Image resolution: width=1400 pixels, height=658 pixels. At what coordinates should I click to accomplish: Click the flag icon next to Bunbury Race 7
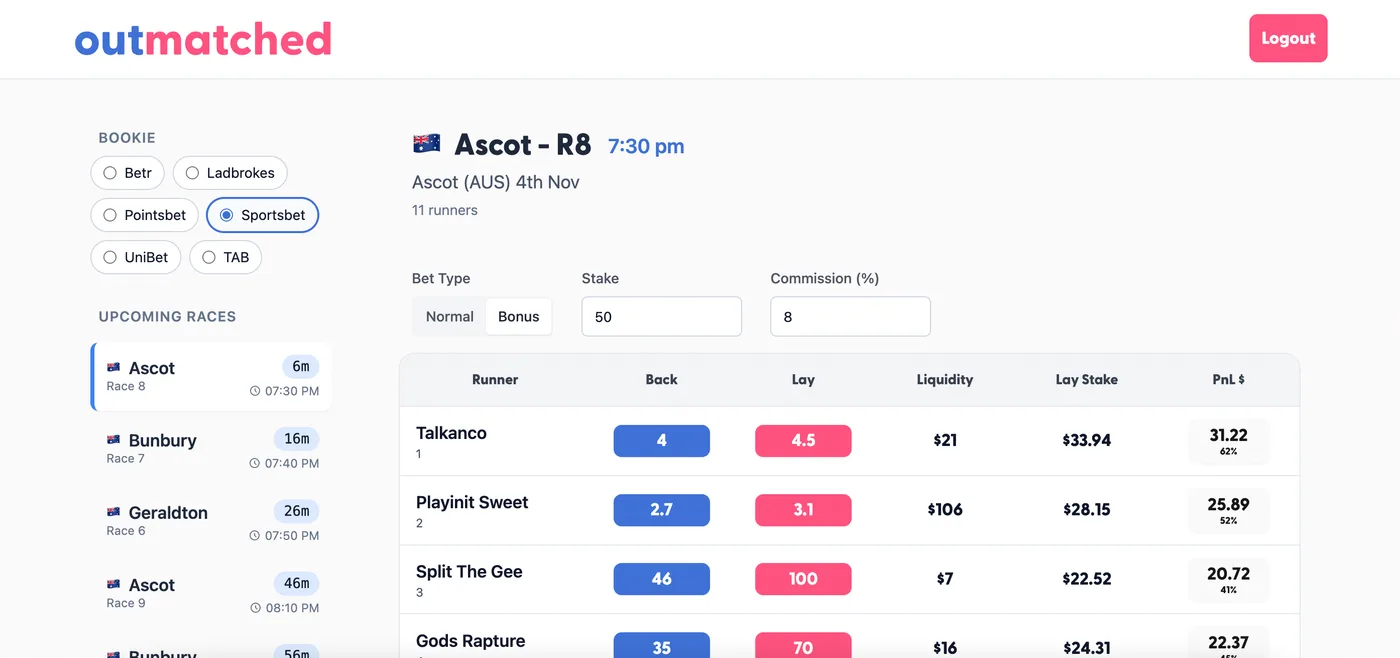click(x=114, y=439)
